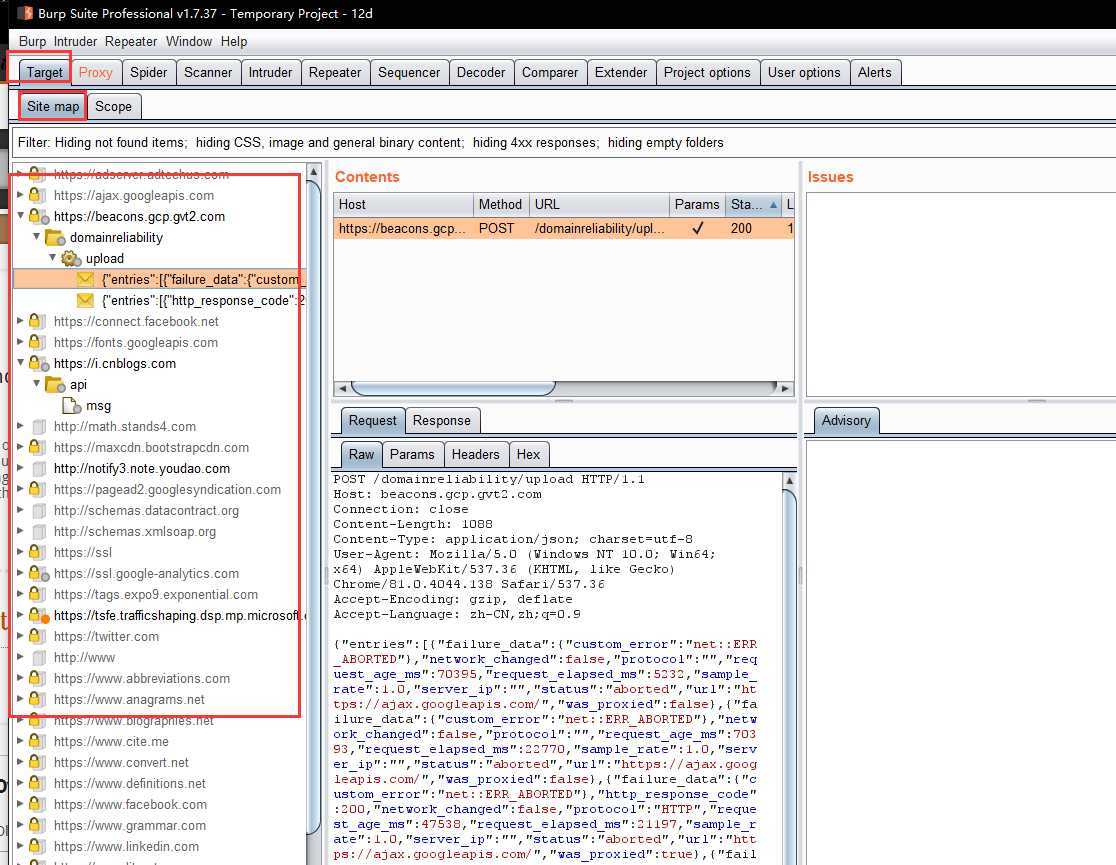This screenshot has width=1116, height=865.
Task: Sort contents by Status column header
Action: pyautogui.click(x=753, y=204)
